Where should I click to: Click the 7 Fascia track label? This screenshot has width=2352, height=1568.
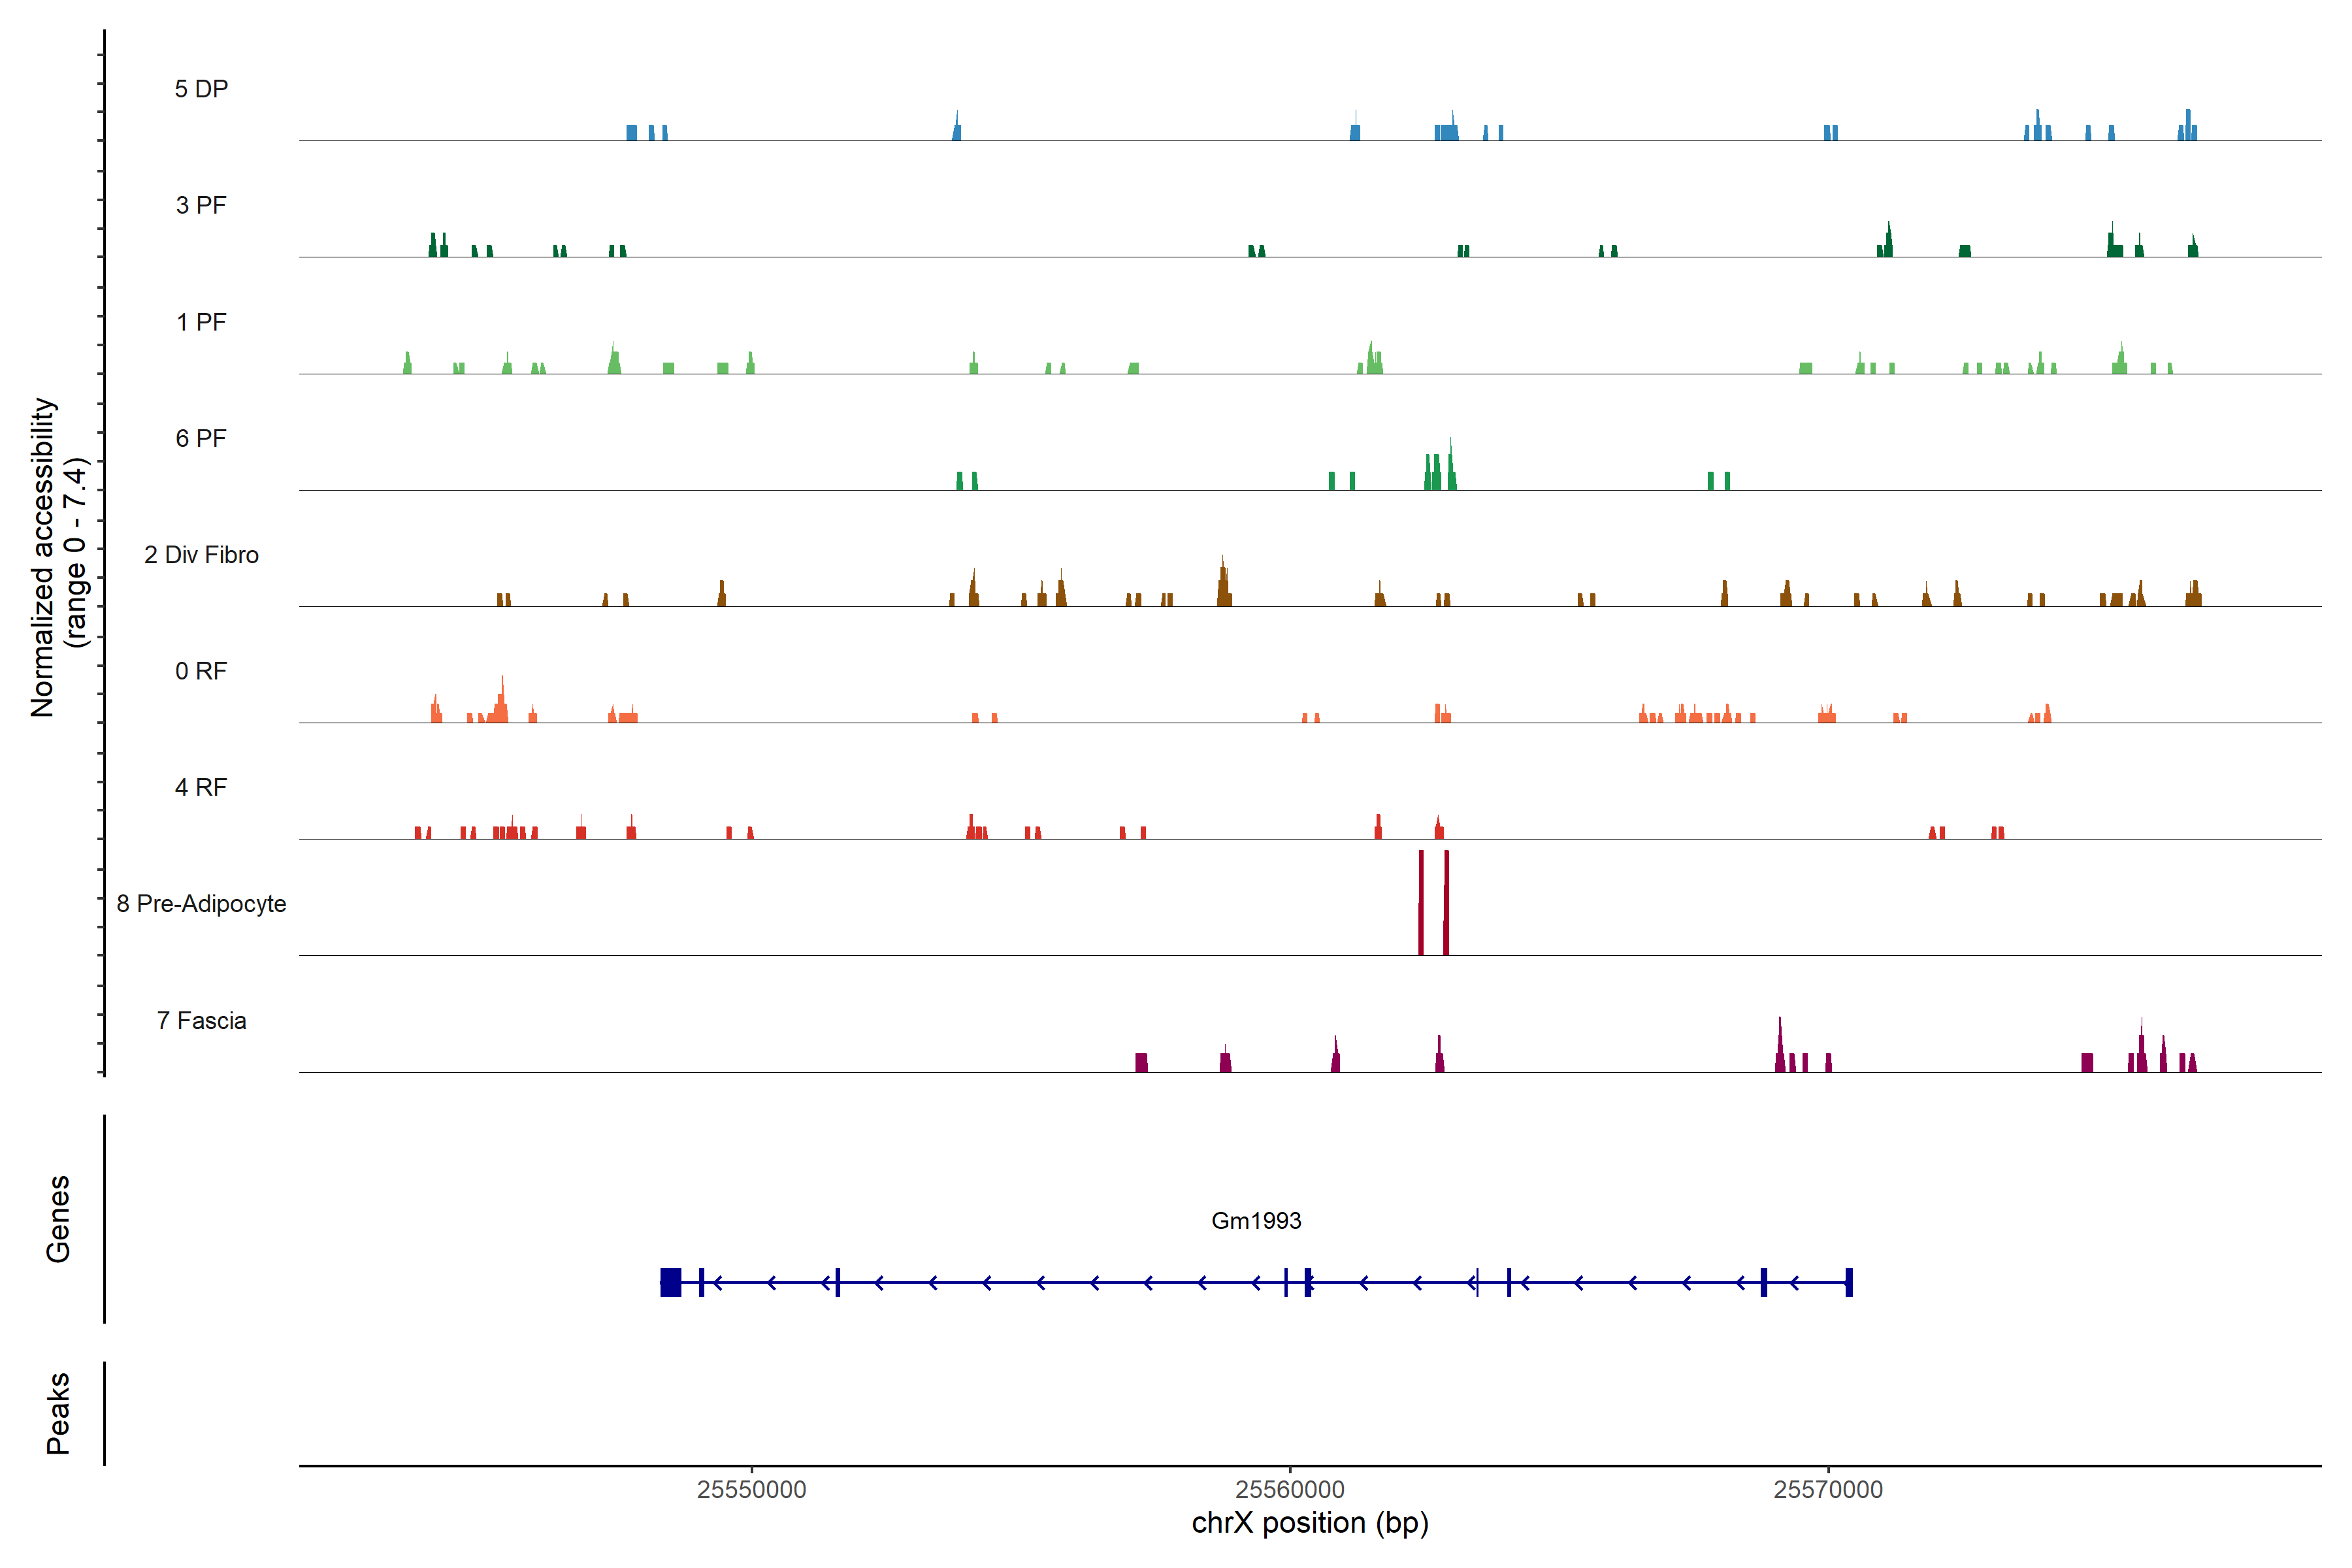(201, 1020)
